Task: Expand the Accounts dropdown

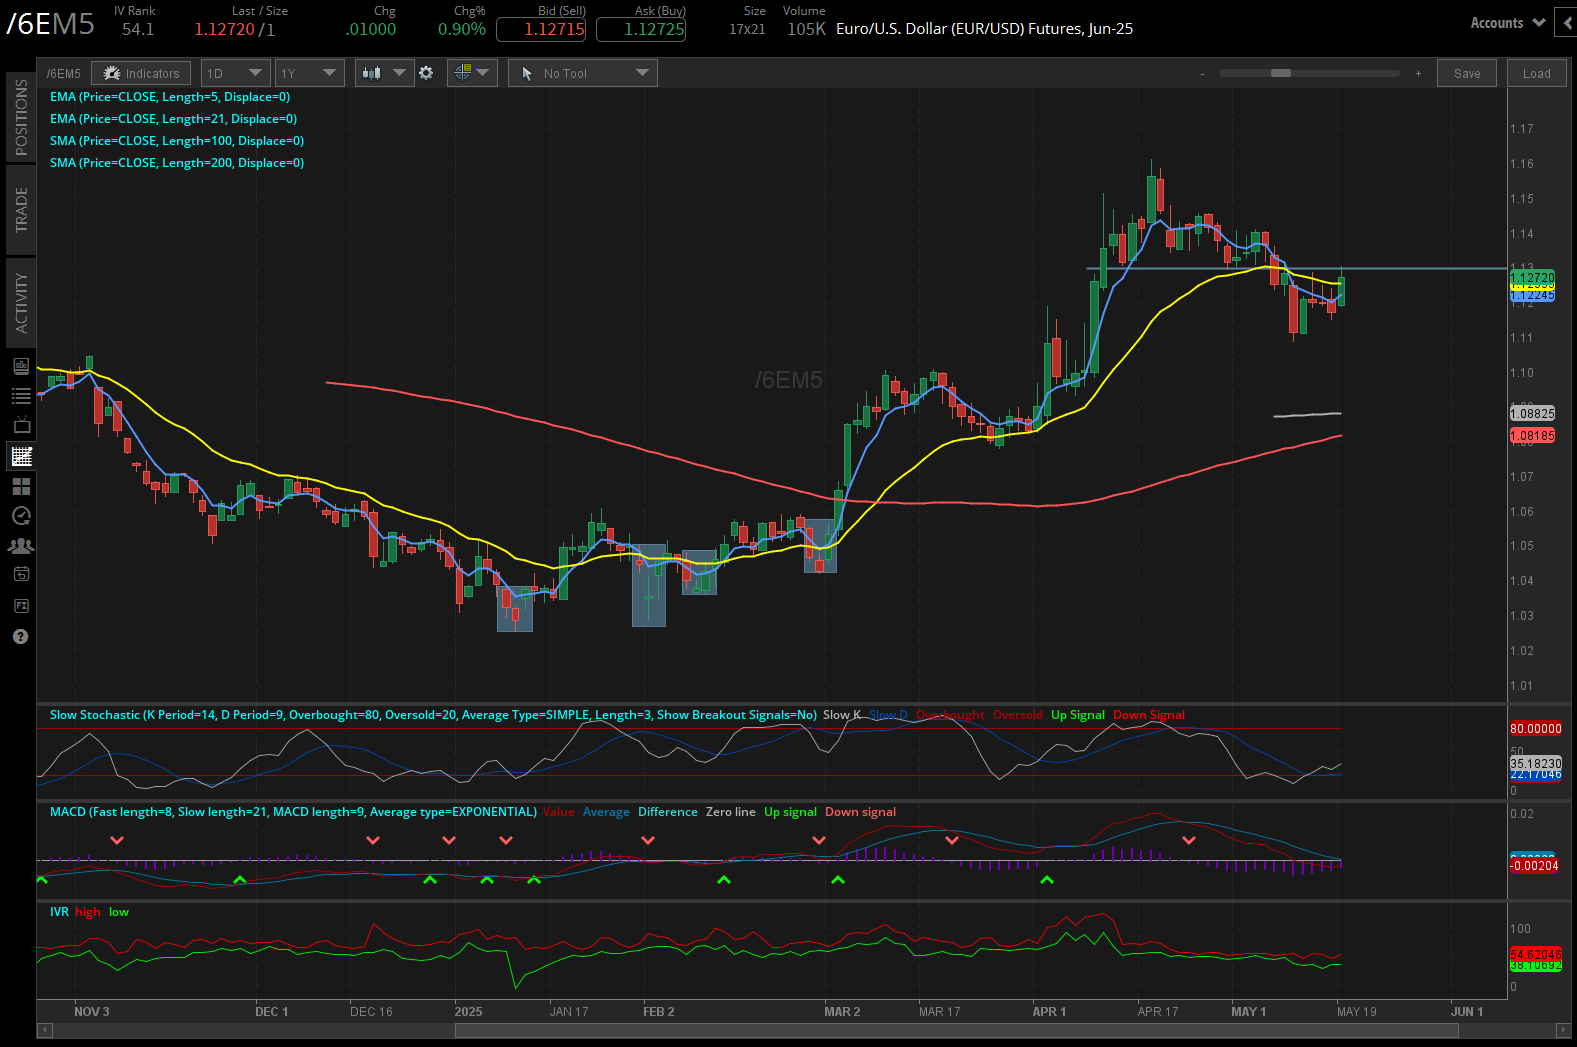Action: (1508, 23)
